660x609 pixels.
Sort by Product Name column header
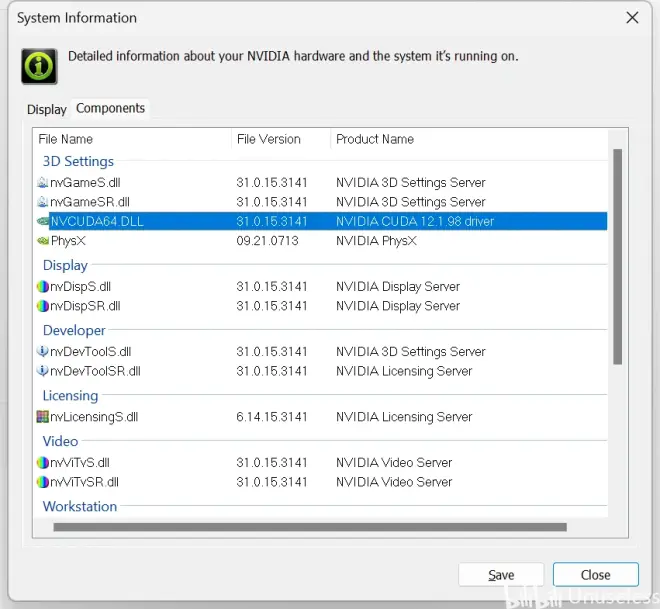tap(375, 139)
